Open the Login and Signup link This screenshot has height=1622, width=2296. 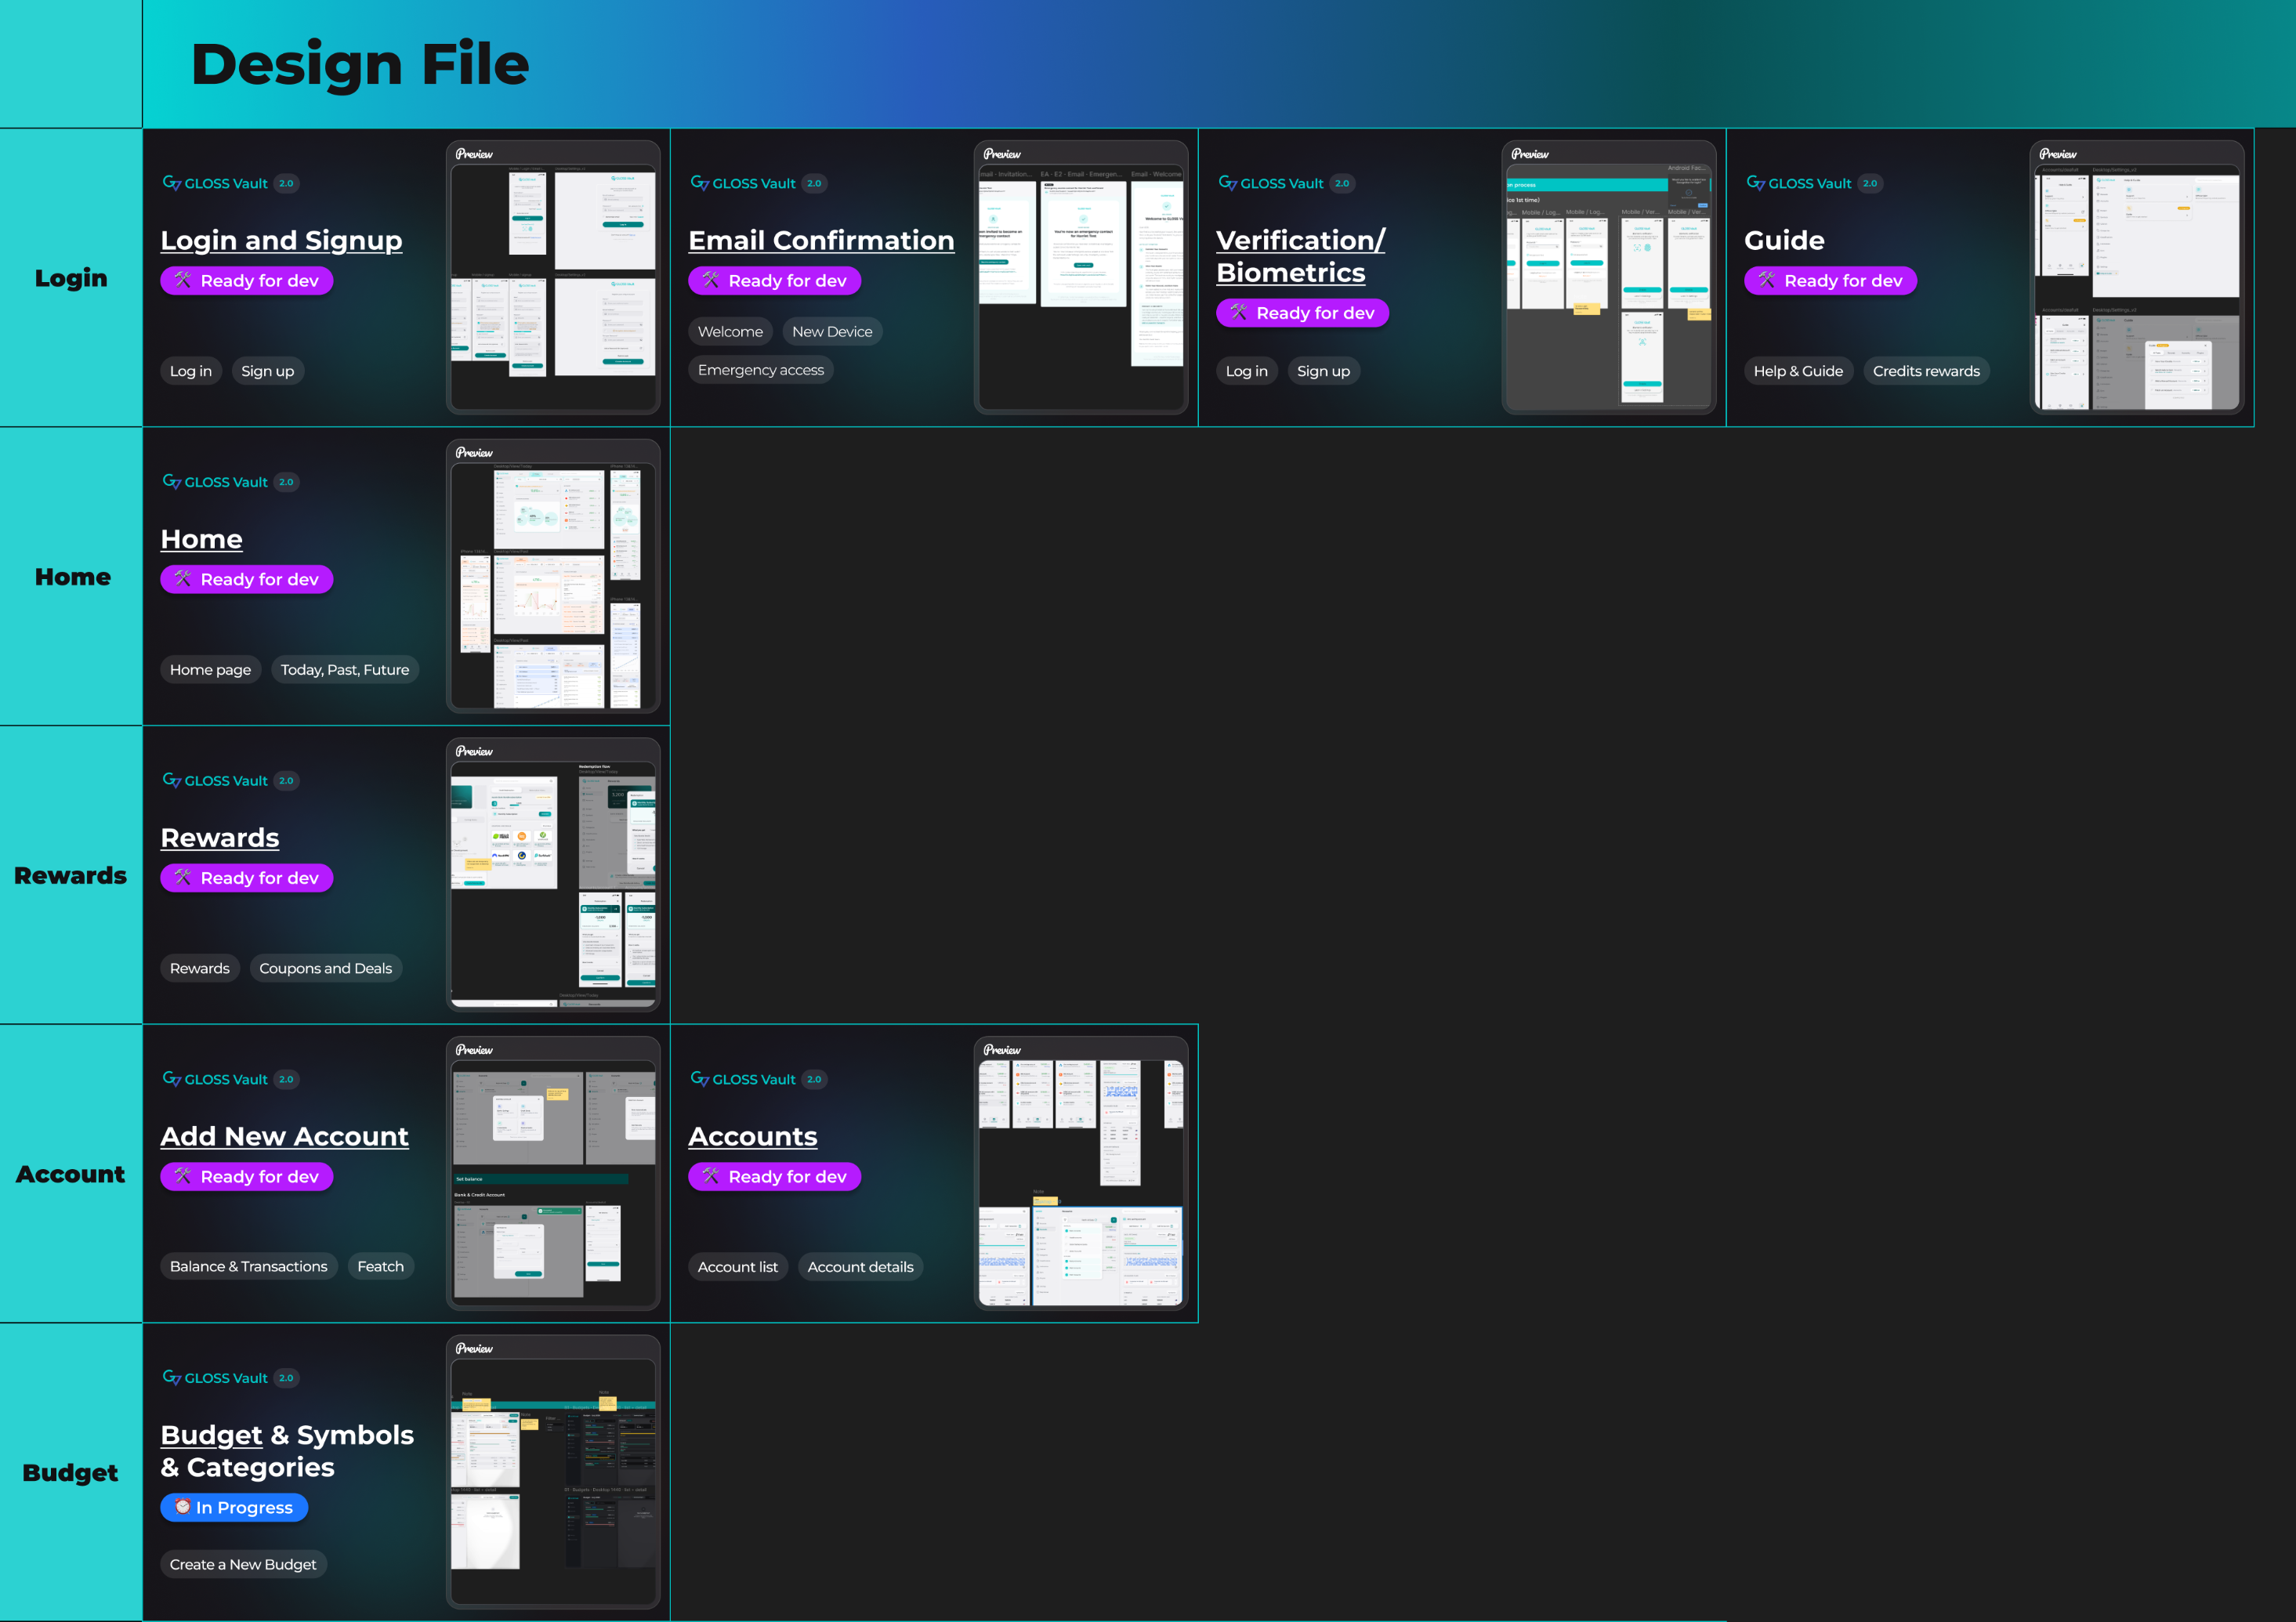[x=281, y=240]
